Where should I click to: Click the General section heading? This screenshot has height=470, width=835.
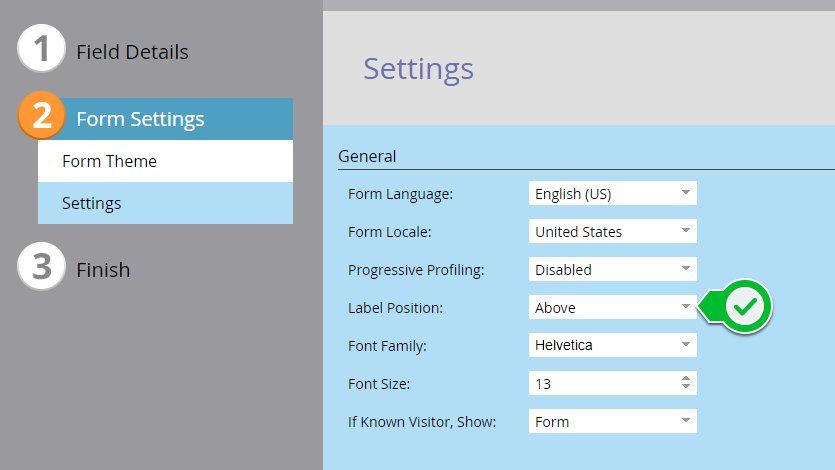367,156
